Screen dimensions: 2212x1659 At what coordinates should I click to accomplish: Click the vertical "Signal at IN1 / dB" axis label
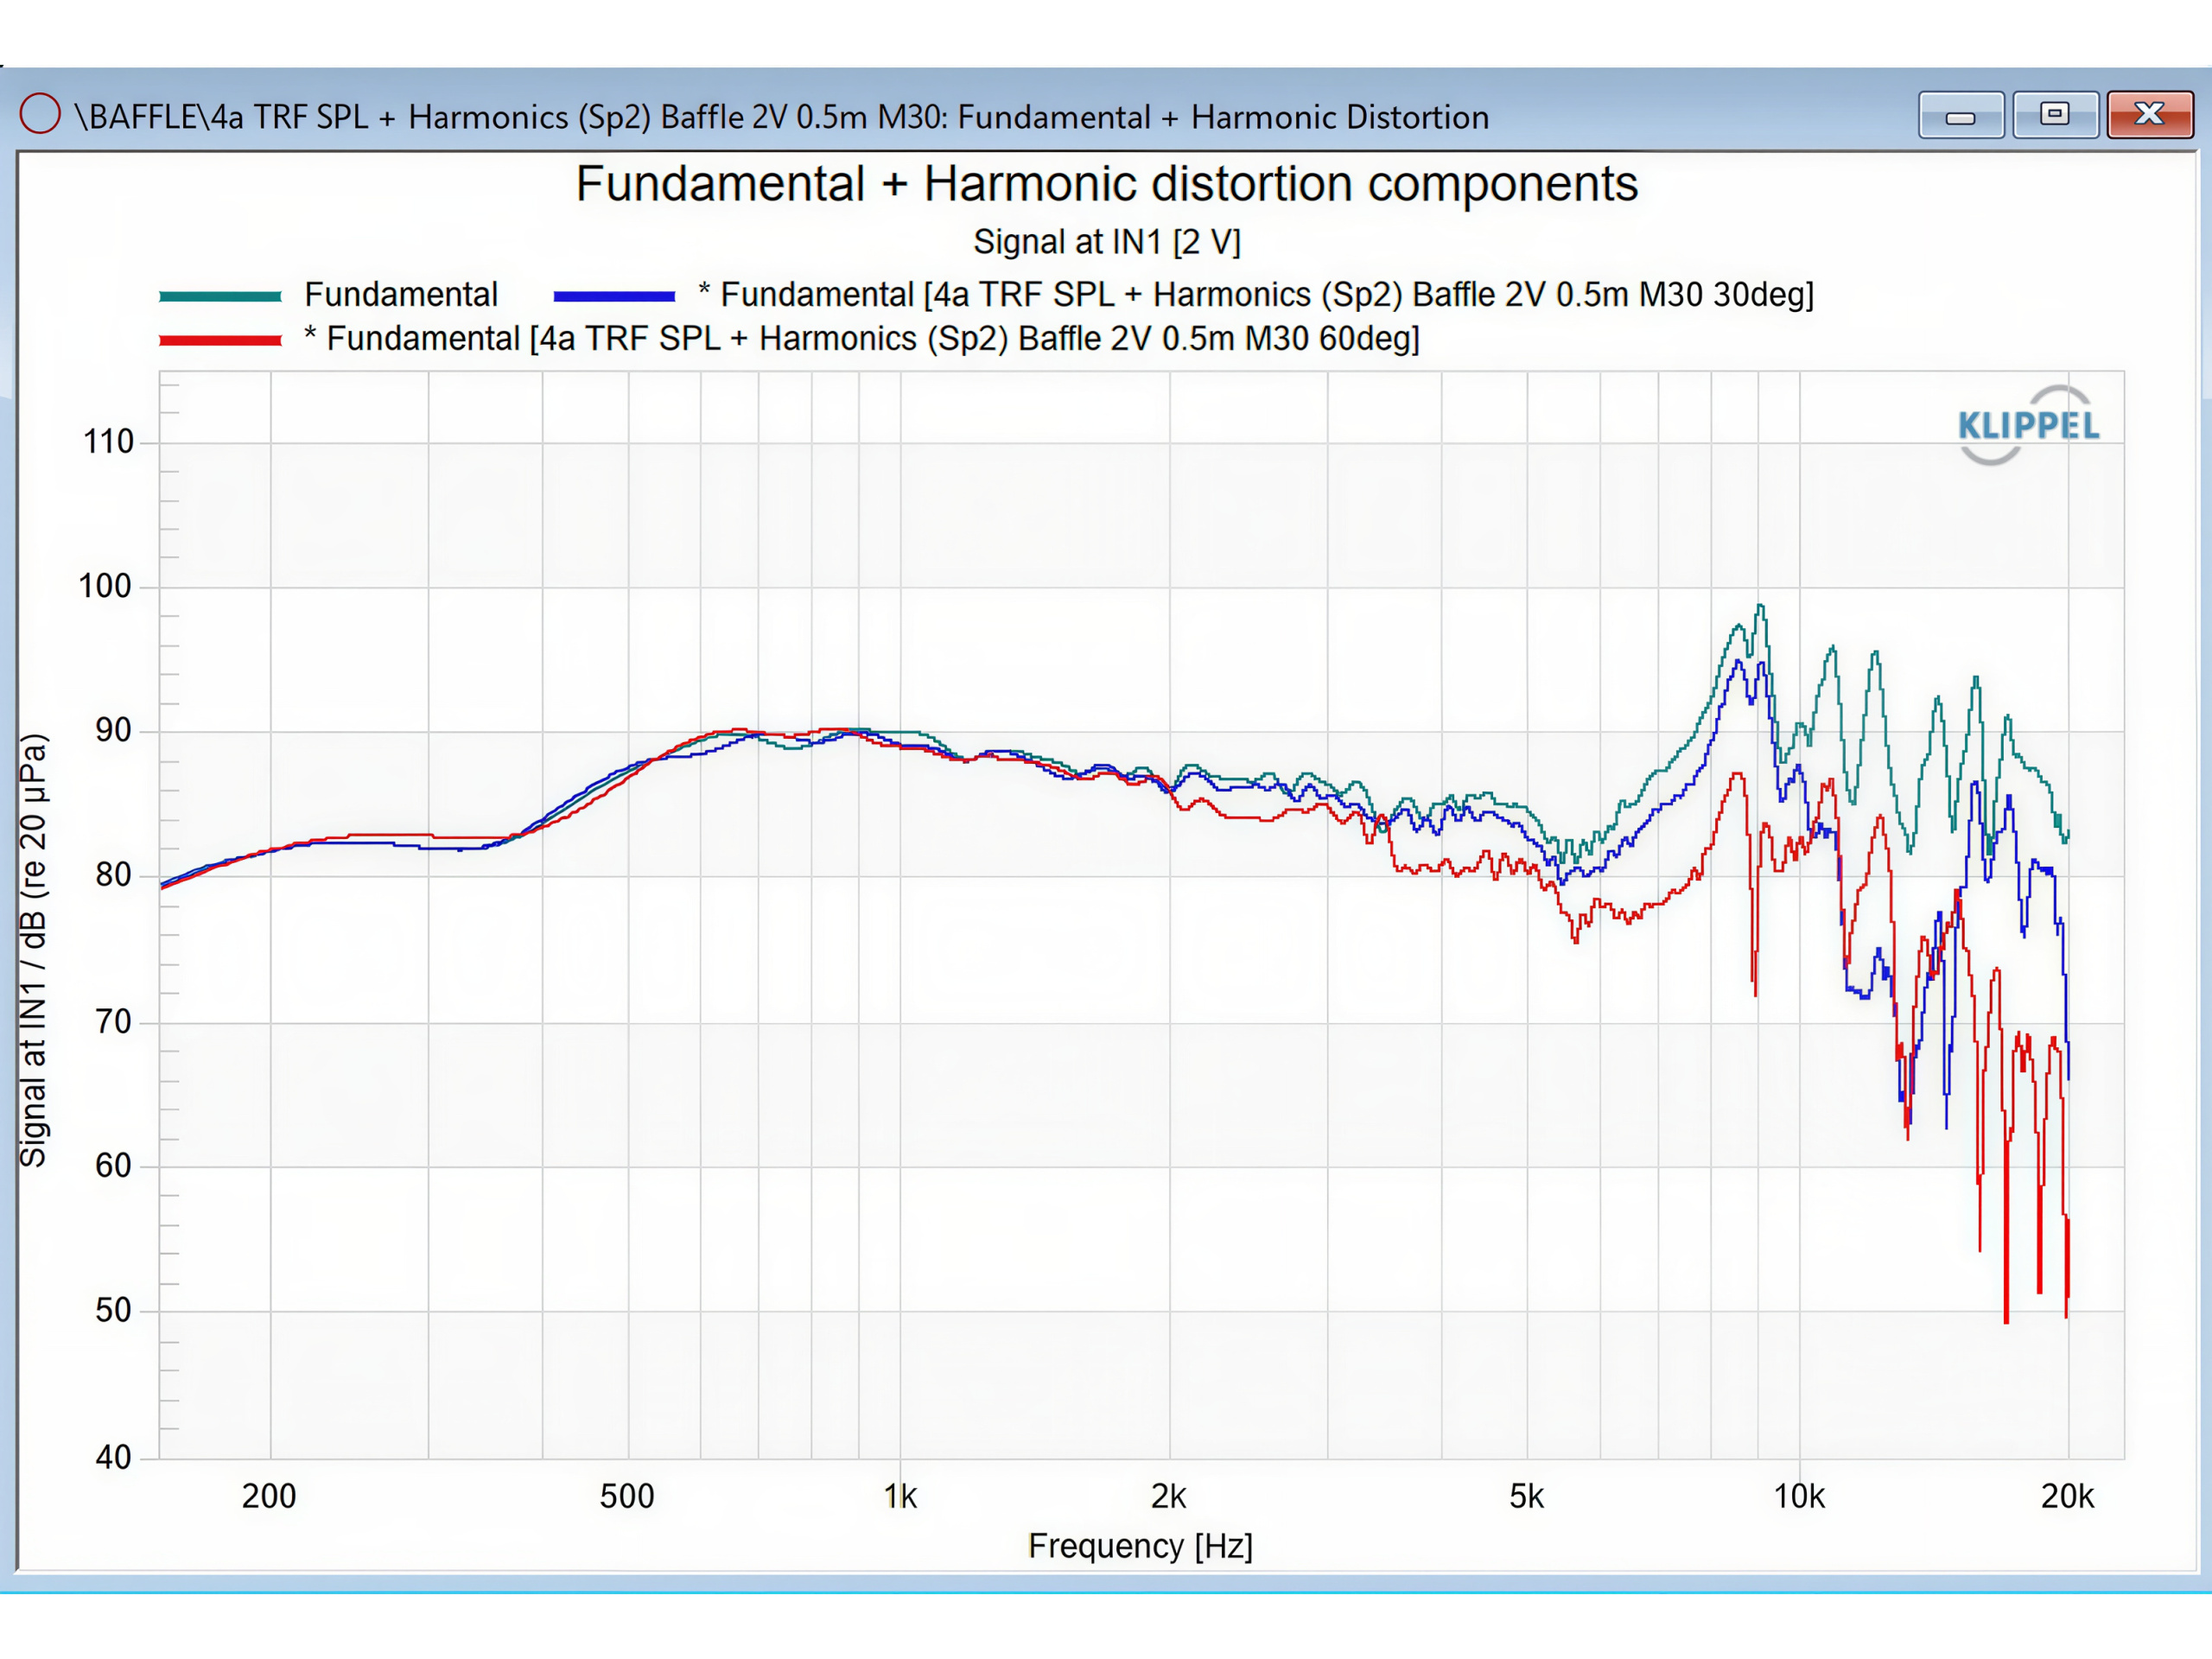tap(33, 950)
